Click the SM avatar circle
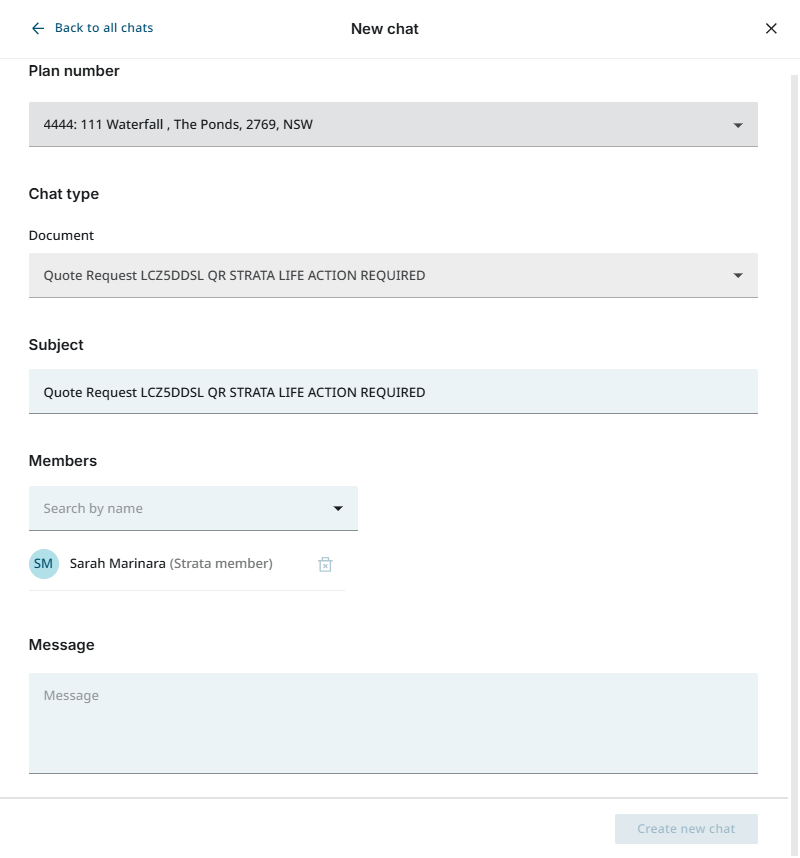Viewport: 800px width, 858px height. [43, 564]
